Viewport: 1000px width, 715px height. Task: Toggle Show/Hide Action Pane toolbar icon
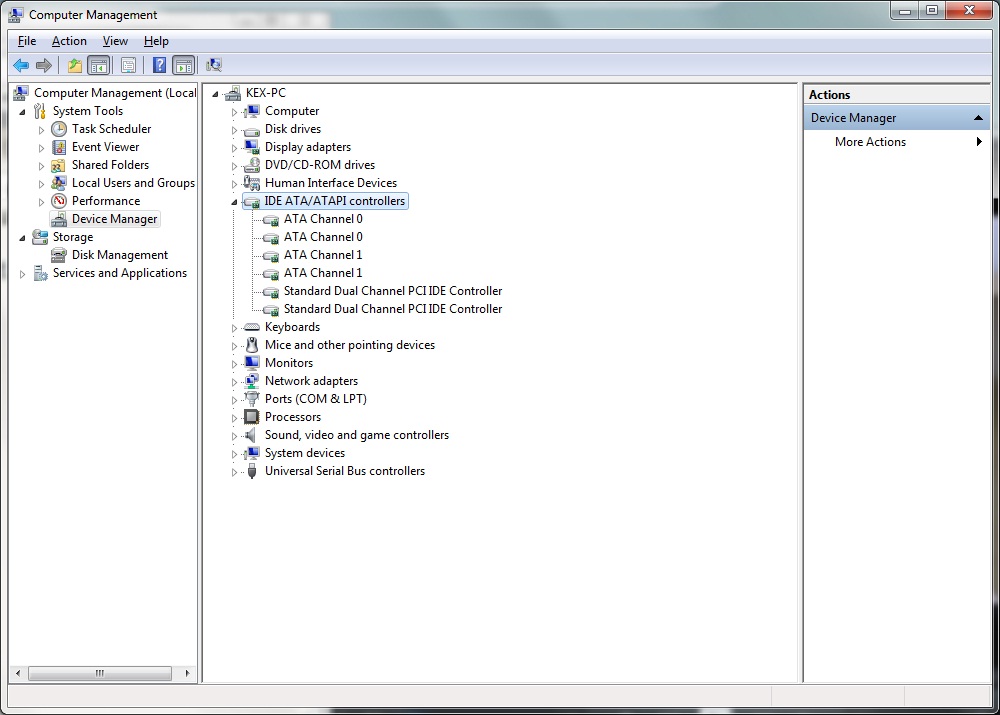(x=184, y=65)
